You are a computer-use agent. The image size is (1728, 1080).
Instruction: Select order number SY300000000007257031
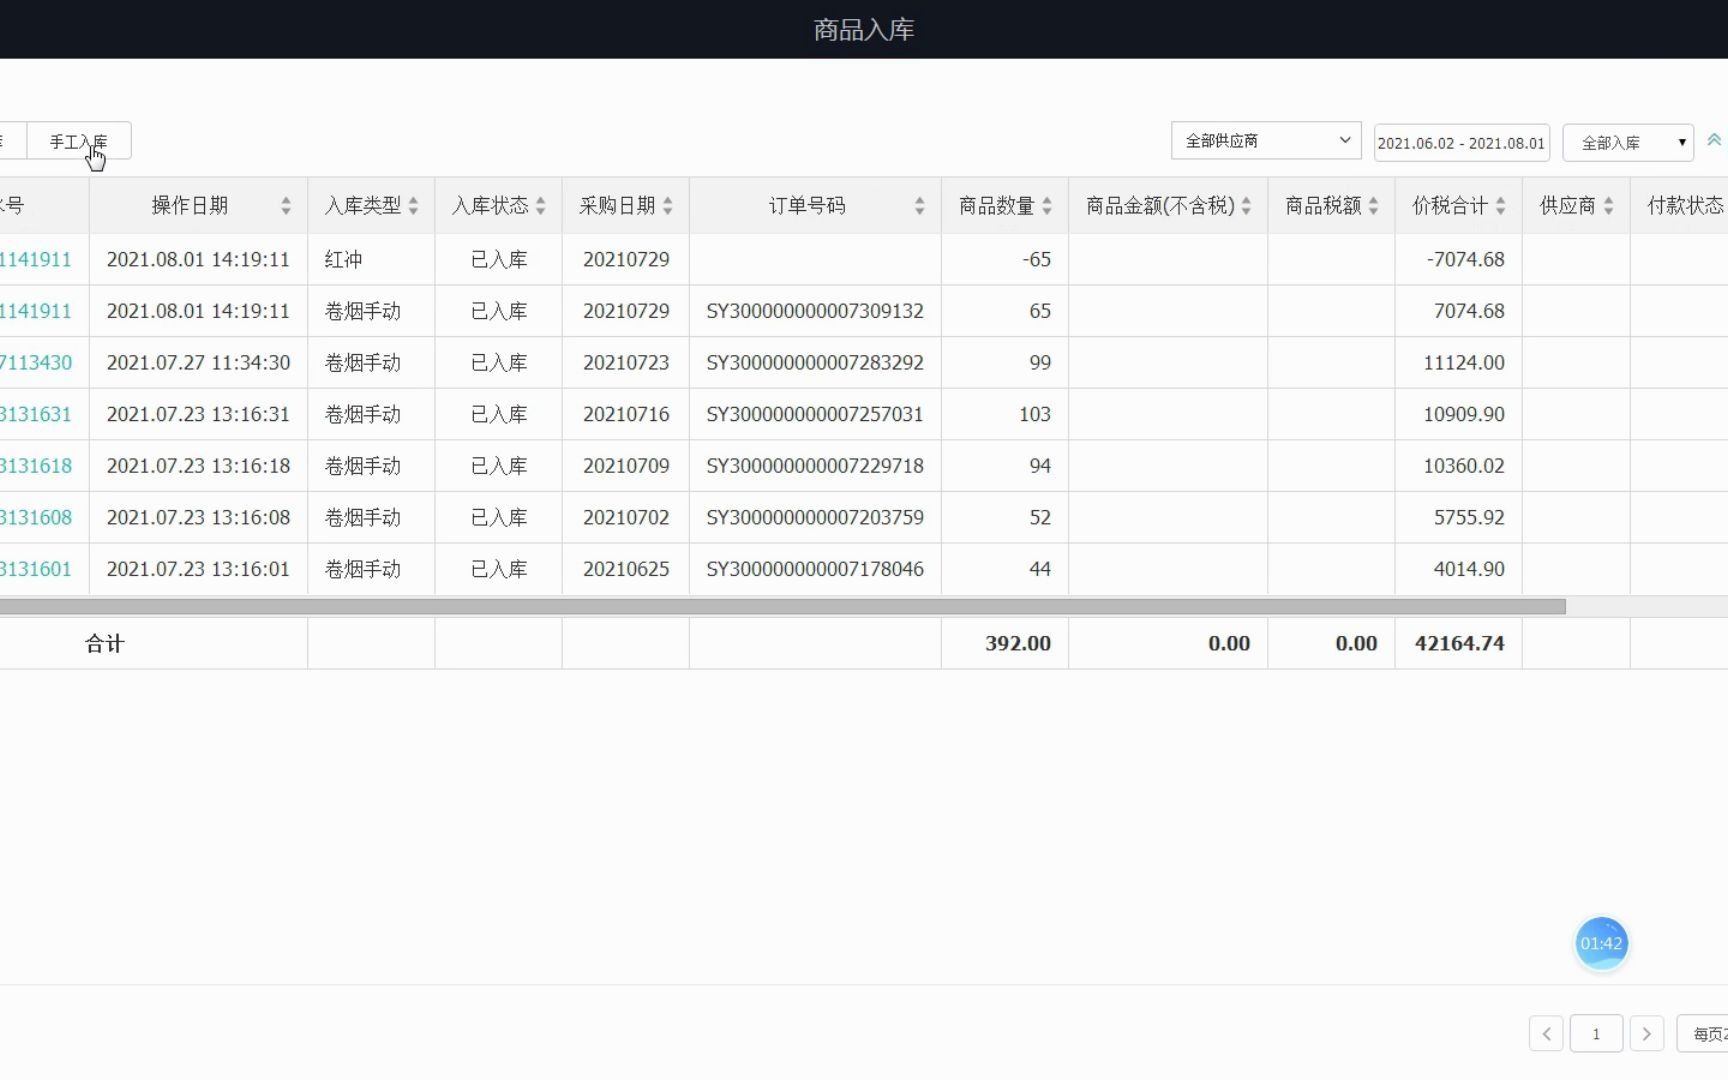pos(815,414)
